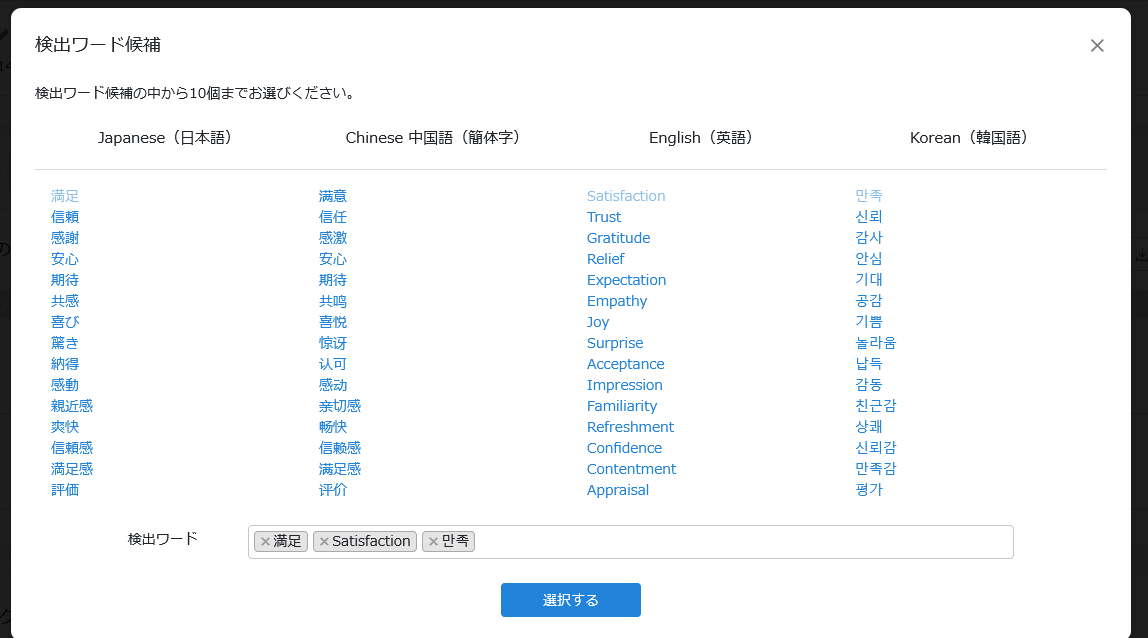Close the 検出ワード候補 dialog
Image resolution: width=1148 pixels, height=638 pixels.
(1097, 46)
